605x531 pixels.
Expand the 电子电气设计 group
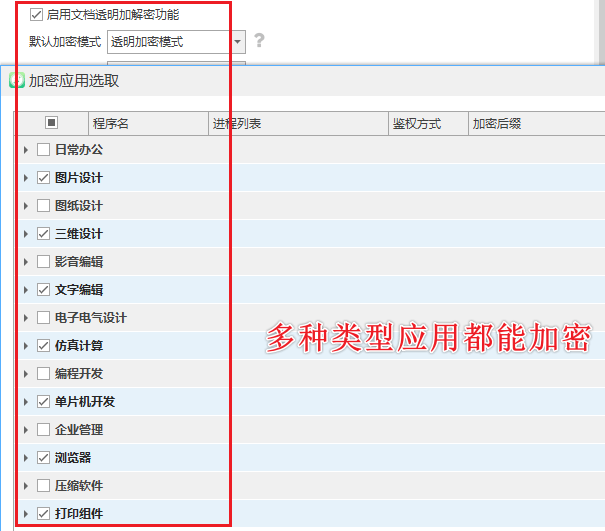click(26, 318)
